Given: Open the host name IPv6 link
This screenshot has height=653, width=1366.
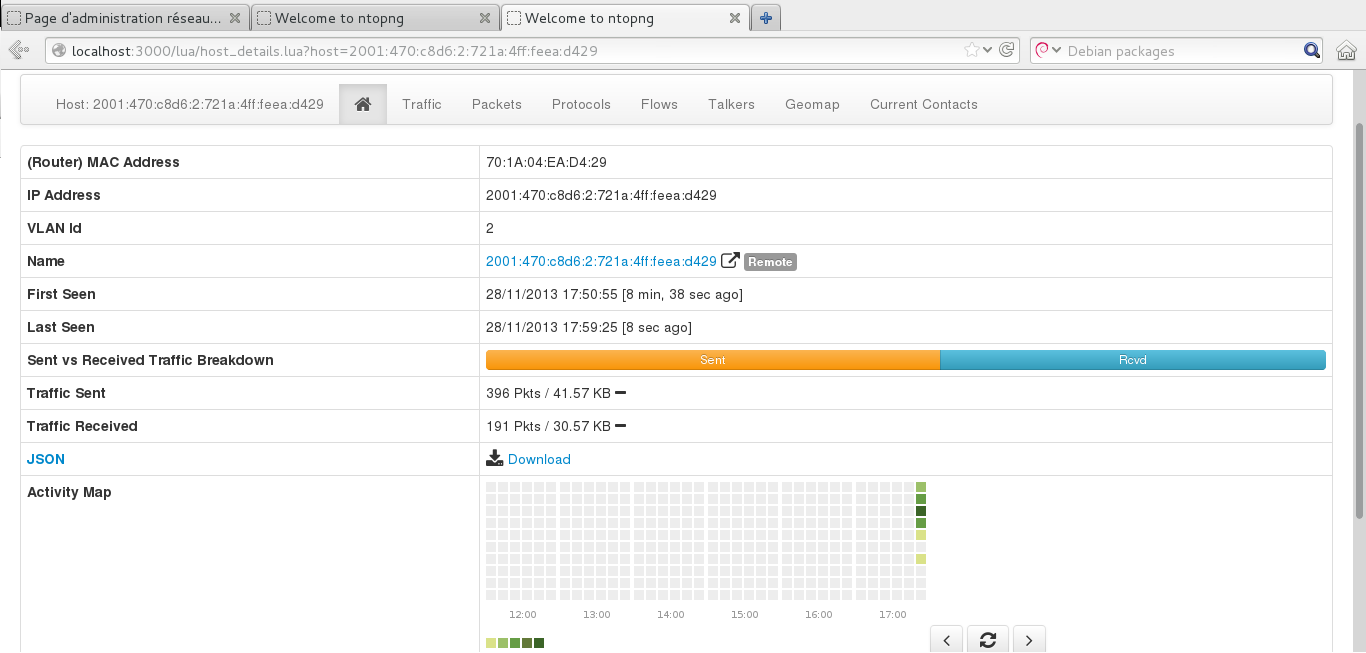Looking at the screenshot, I should [601, 261].
